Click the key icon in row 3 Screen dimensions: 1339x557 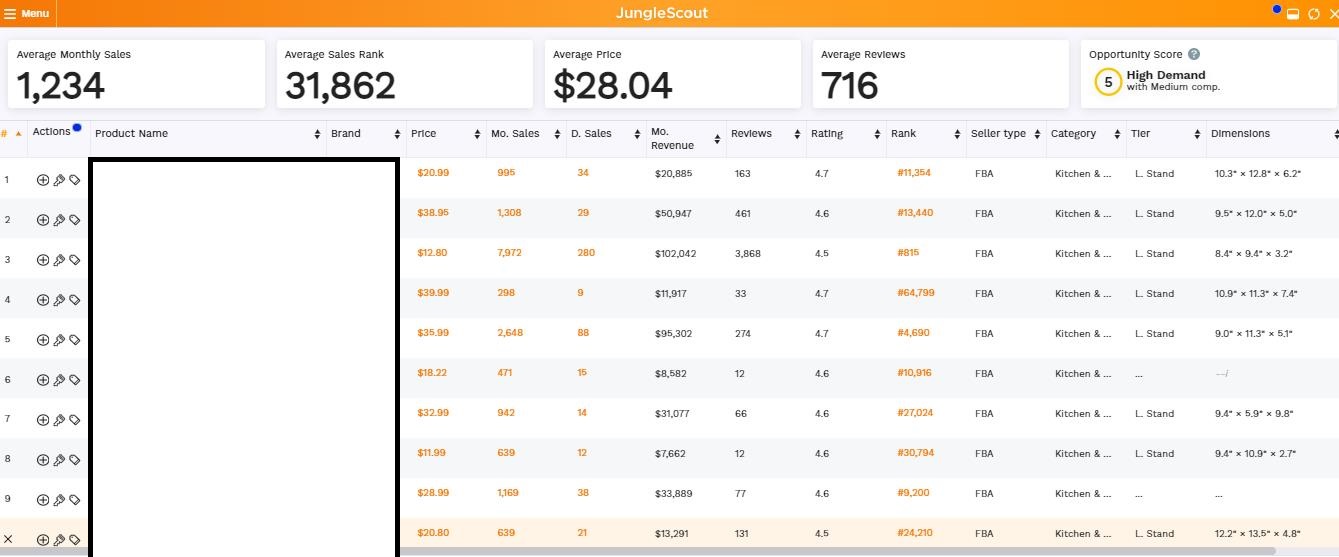tap(59, 260)
